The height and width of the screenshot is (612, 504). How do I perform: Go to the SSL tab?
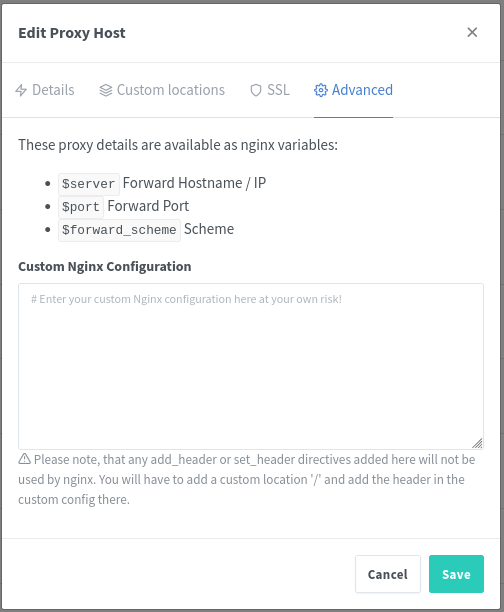[270, 90]
